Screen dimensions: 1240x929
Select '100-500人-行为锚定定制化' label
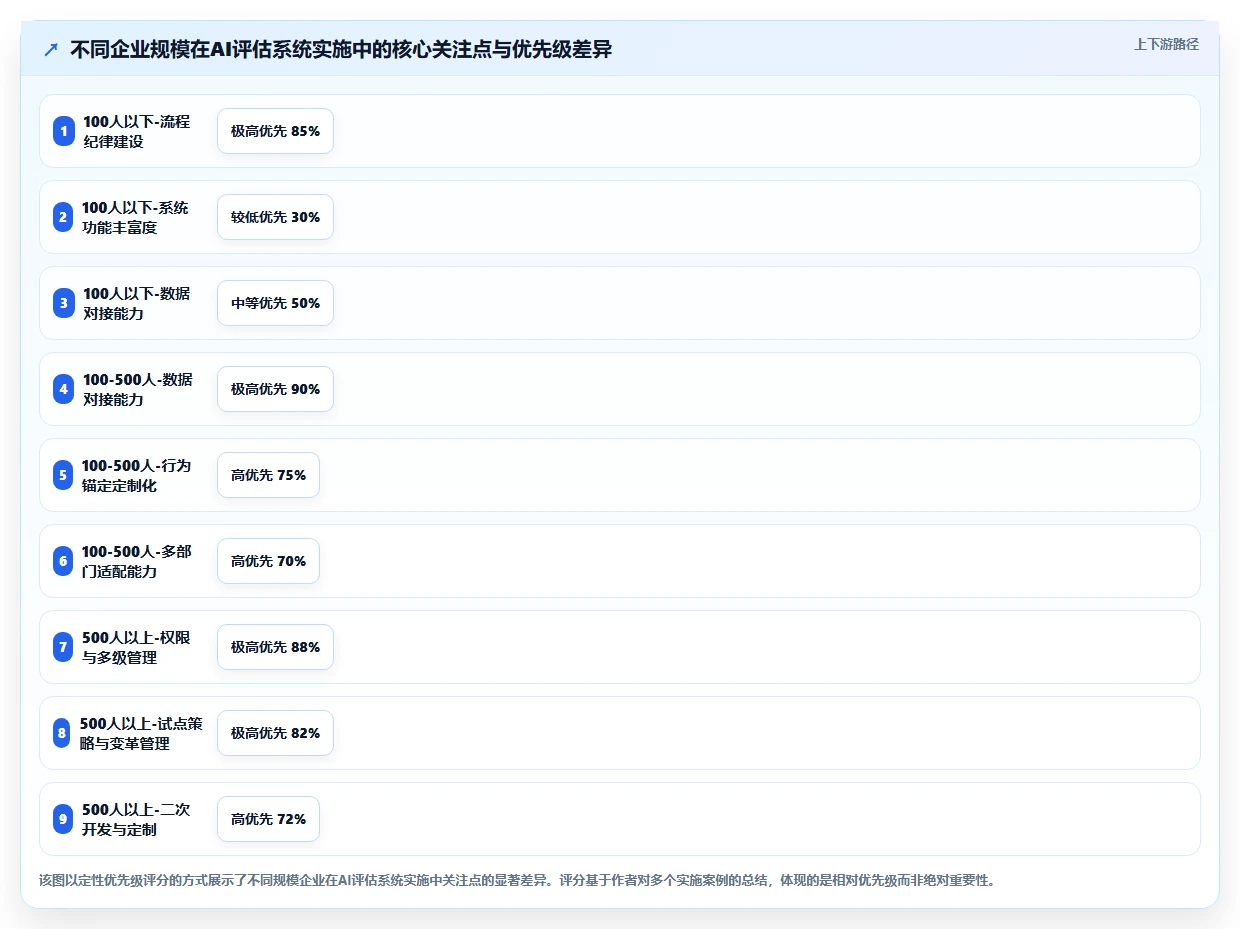pyautogui.click(x=137, y=475)
